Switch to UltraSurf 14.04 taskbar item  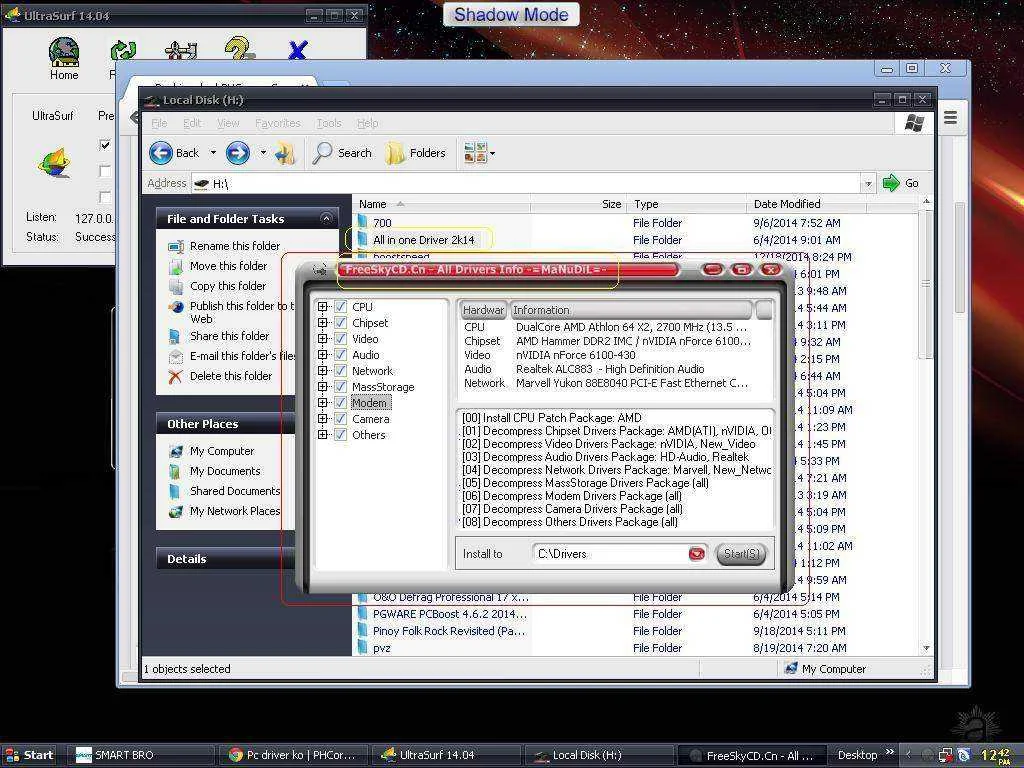pos(445,755)
